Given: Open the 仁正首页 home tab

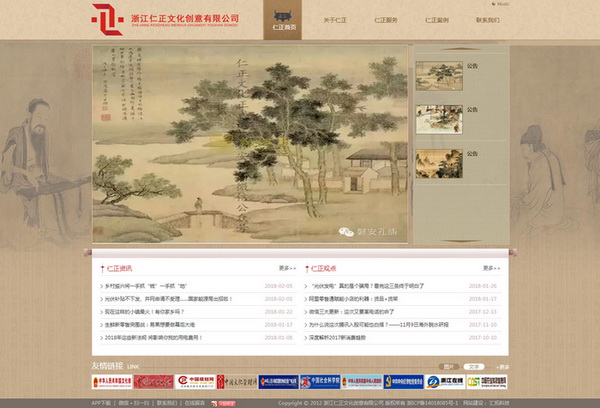Looking at the screenshot, I should pyautogui.click(x=284, y=20).
